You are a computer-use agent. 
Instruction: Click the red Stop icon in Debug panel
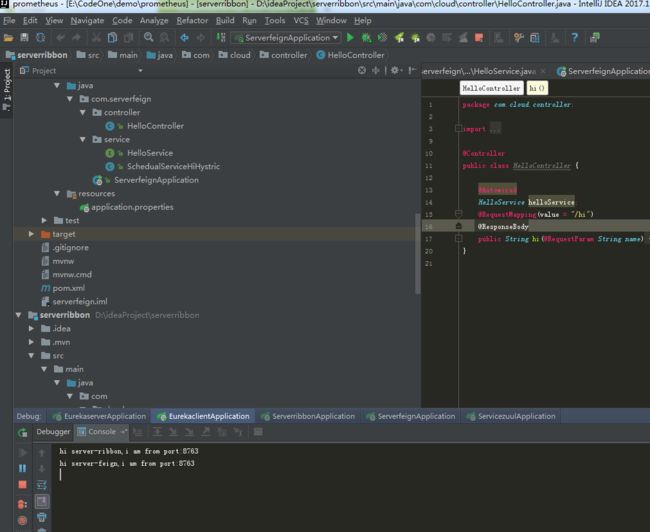22,485
